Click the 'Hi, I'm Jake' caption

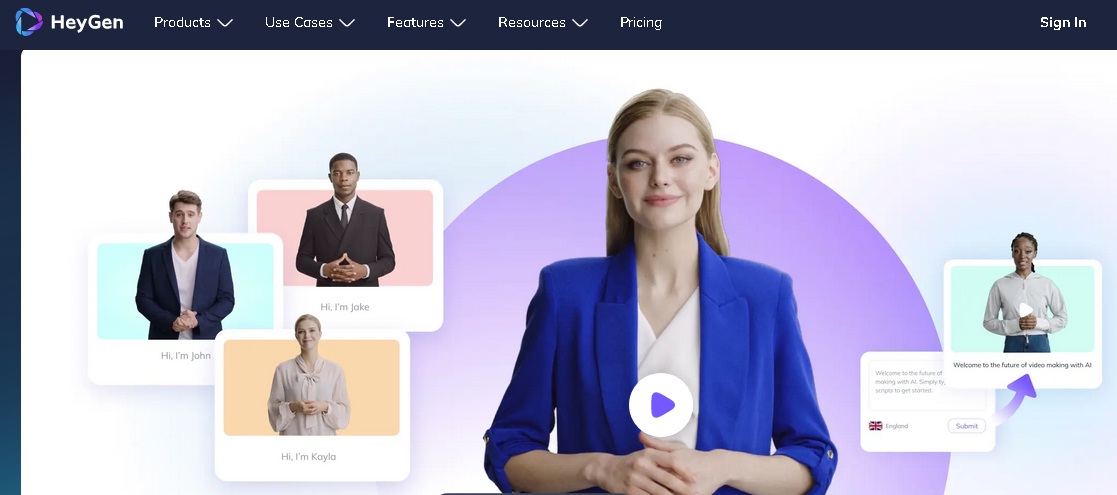(345, 307)
